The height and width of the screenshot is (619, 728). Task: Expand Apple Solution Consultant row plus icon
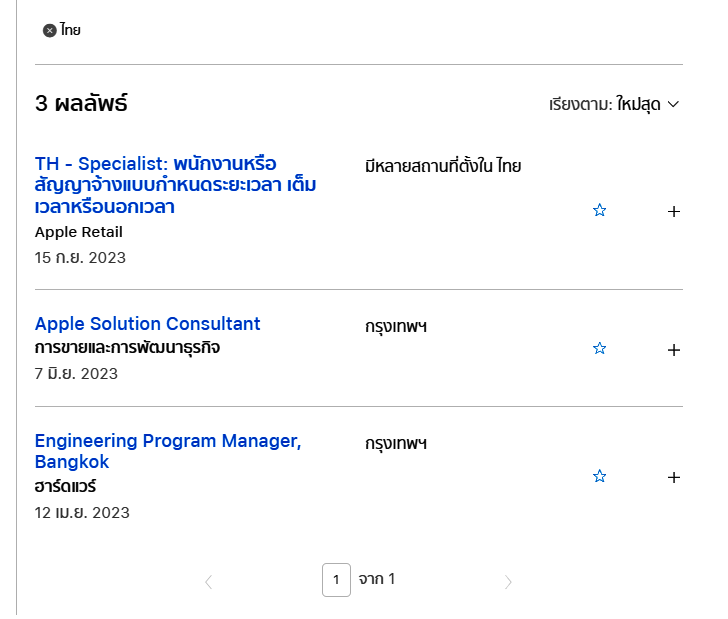click(674, 350)
